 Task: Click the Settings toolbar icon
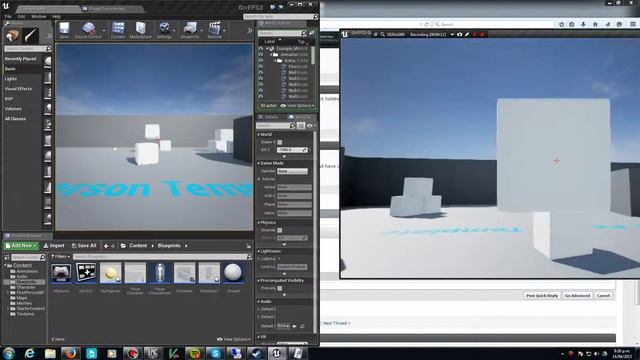[x=164, y=30]
